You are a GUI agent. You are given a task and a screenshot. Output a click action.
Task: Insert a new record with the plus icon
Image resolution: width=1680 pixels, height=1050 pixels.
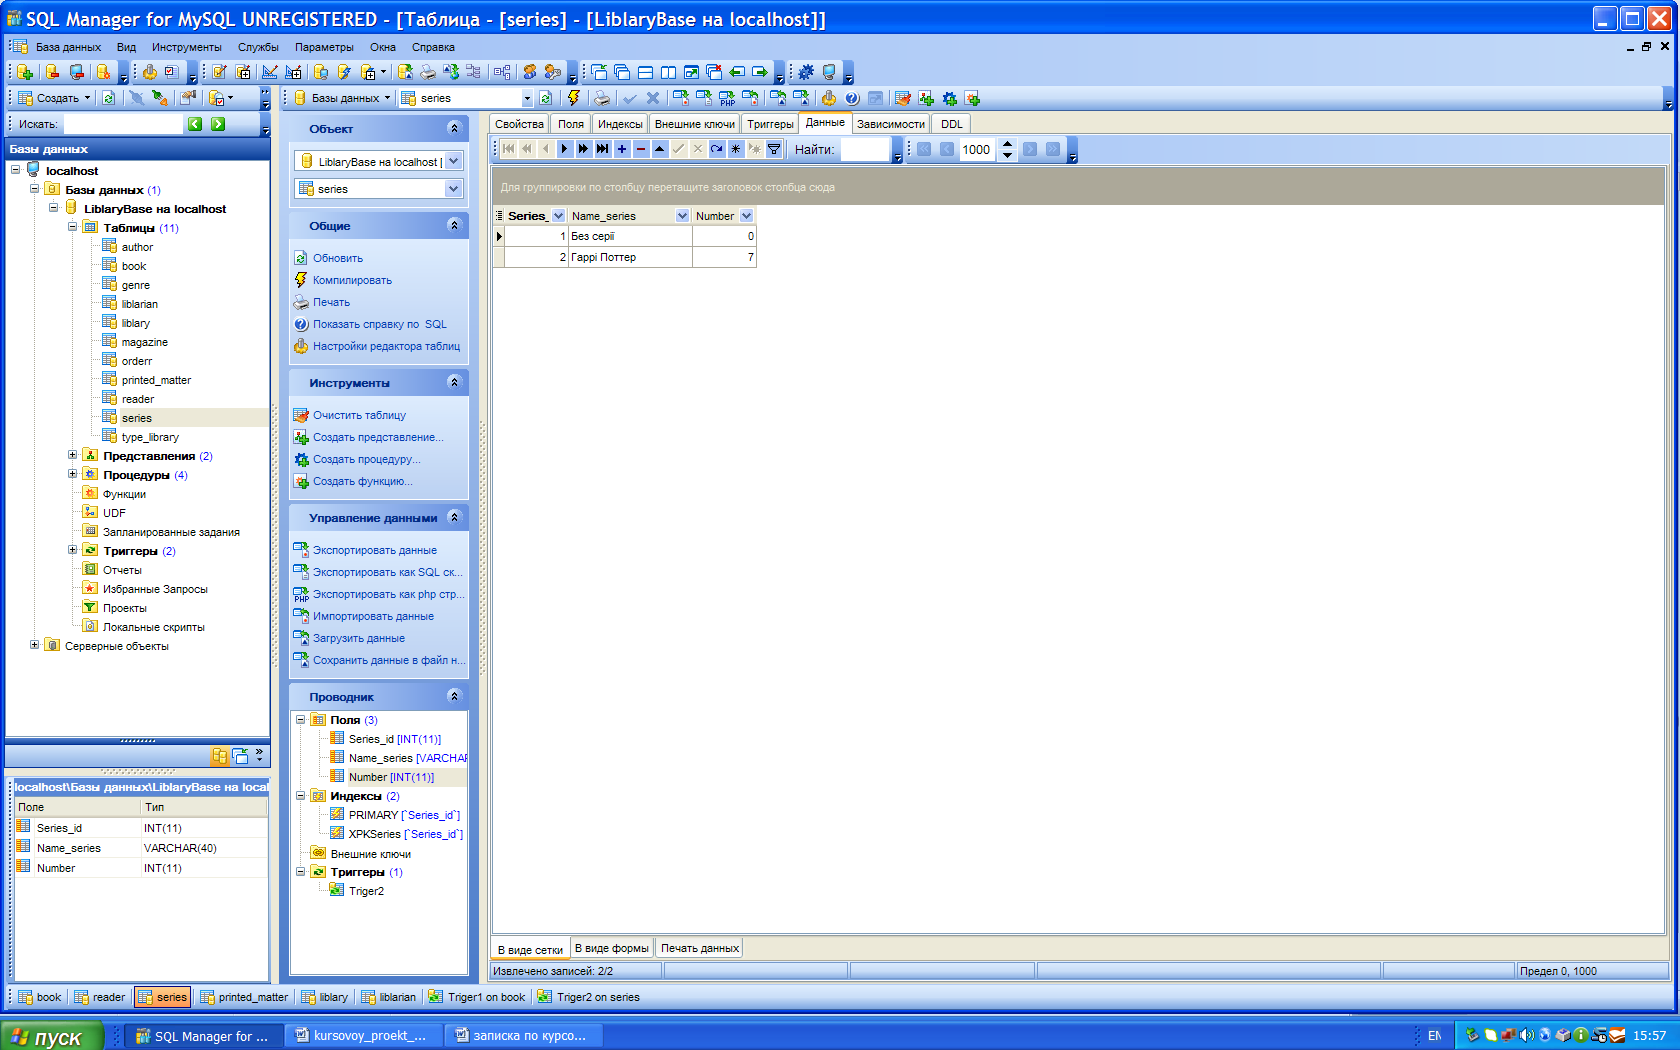coord(621,149)
